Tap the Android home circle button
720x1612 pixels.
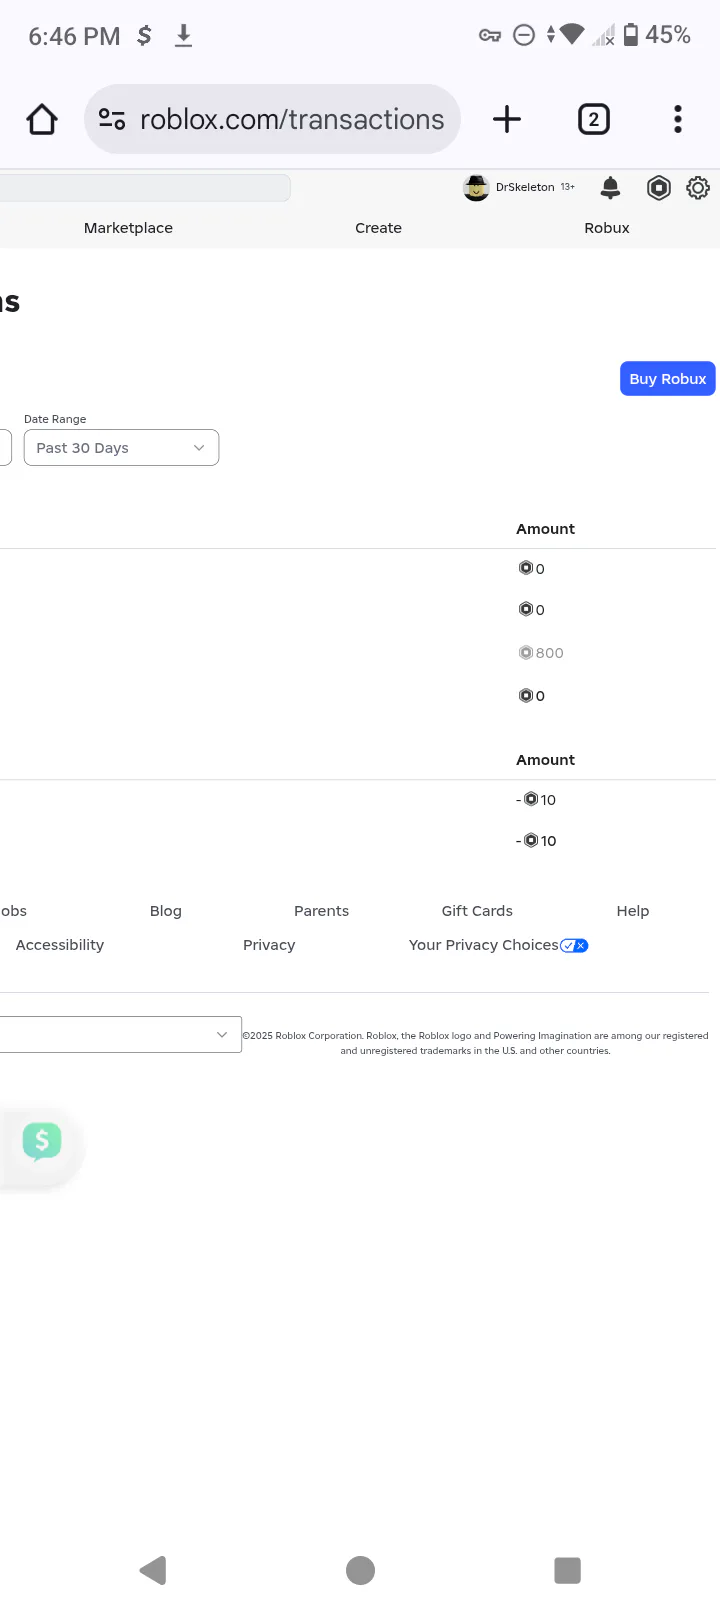pos(360,1570)
